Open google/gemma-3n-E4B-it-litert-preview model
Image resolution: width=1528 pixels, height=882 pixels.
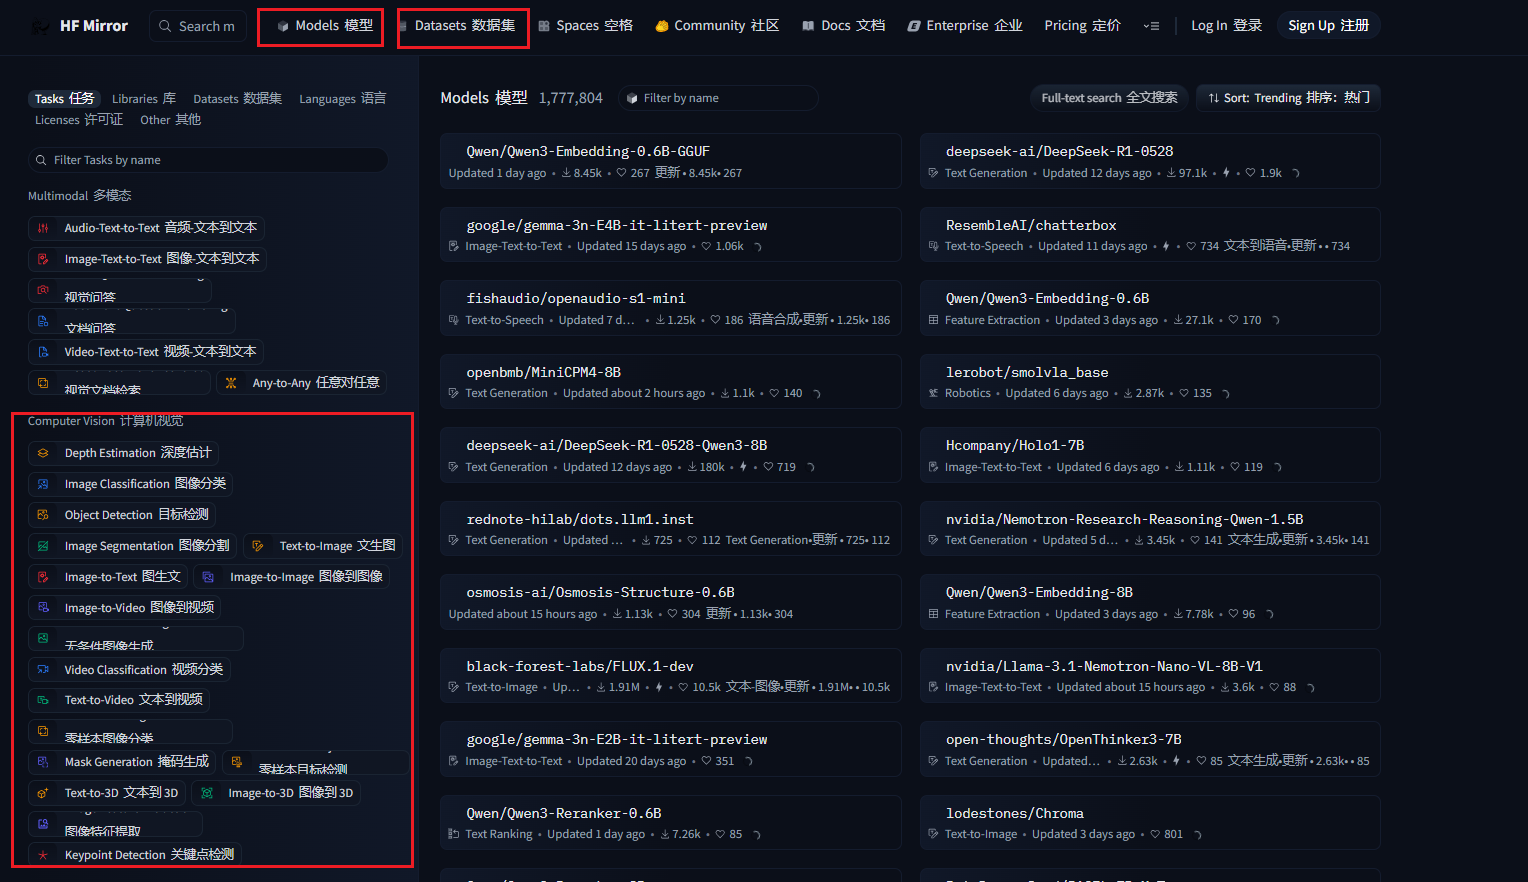[x=671, y=235]
